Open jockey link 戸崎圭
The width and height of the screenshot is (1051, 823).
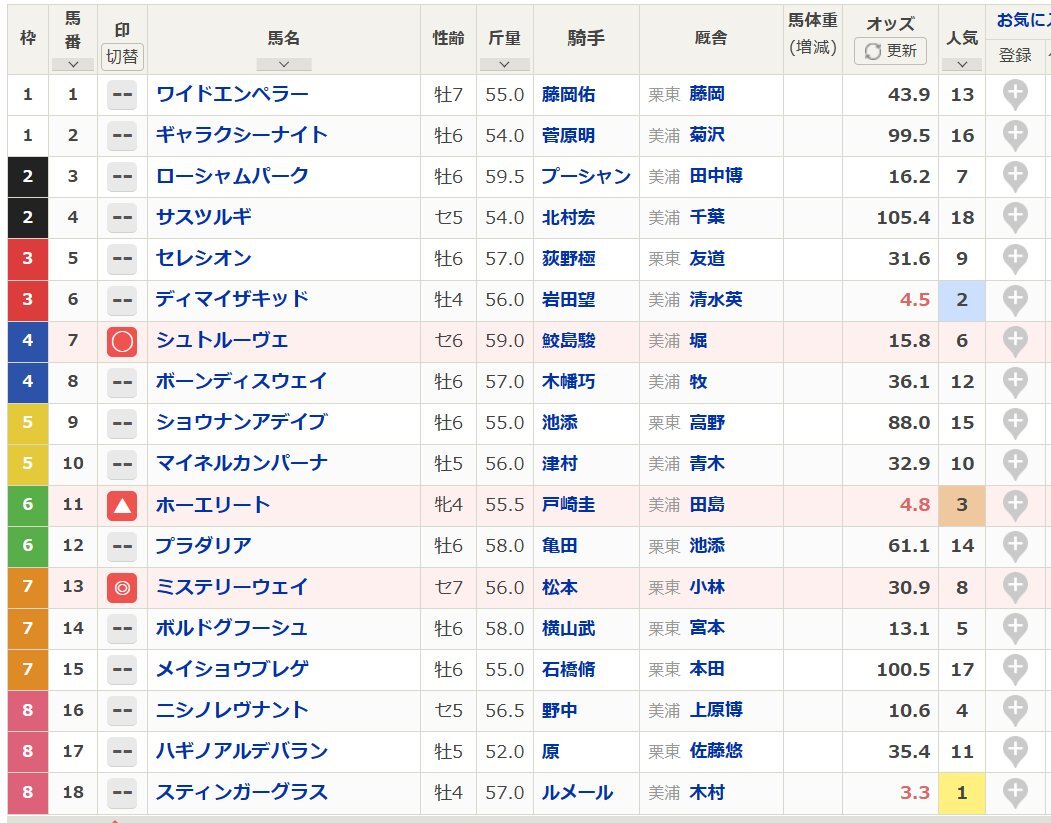tap(568, 505)
